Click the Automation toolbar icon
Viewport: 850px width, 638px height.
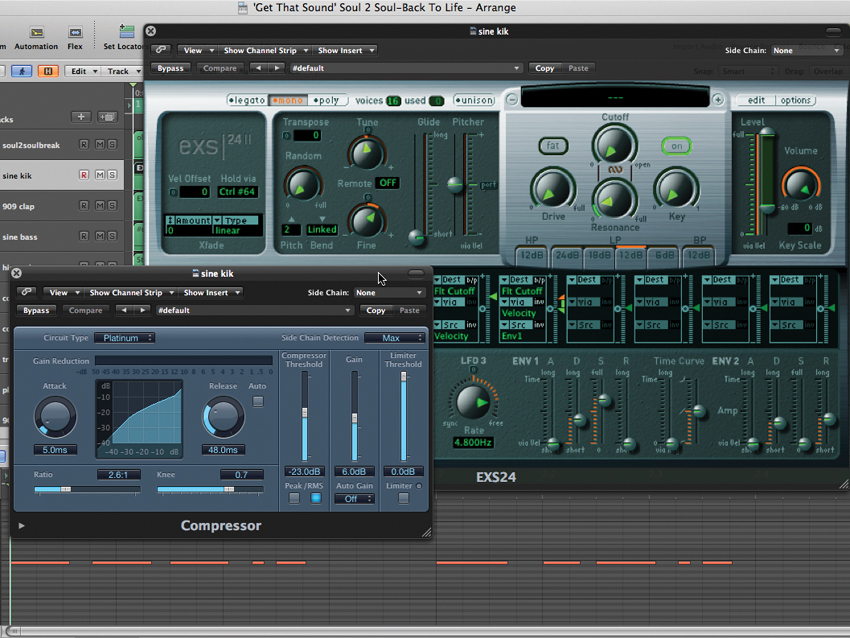(36, 33)
